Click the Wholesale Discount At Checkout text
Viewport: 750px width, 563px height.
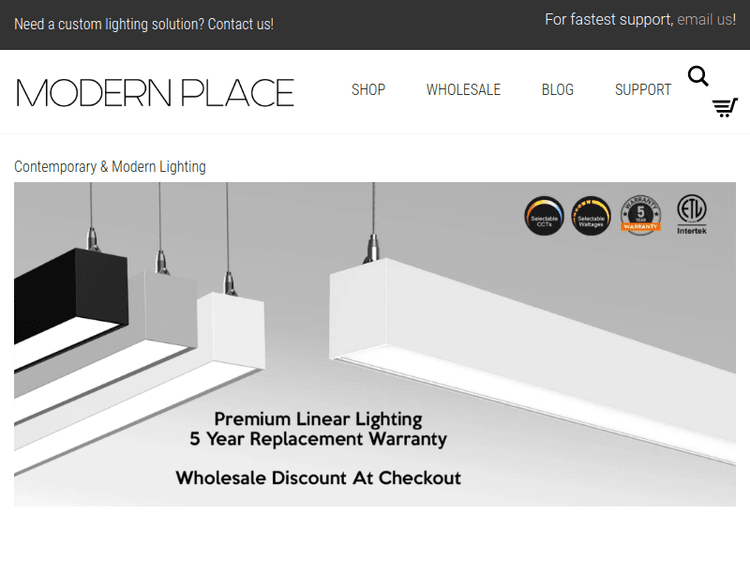point(318,477)
